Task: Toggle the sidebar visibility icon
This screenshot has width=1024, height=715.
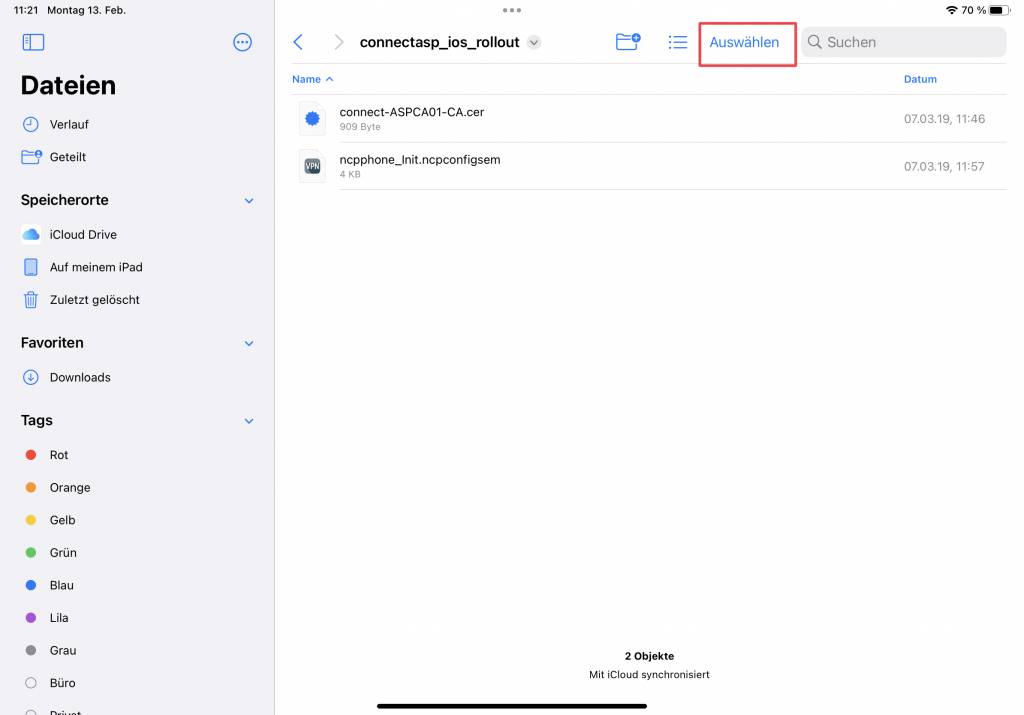Action: point(33,42)
